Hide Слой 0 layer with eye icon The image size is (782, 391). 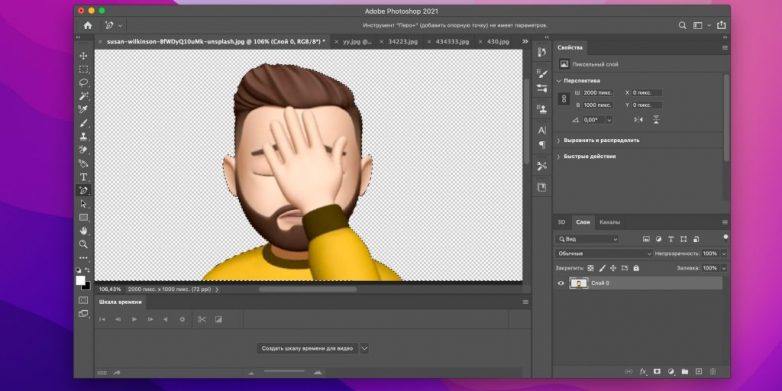point(561,283)
